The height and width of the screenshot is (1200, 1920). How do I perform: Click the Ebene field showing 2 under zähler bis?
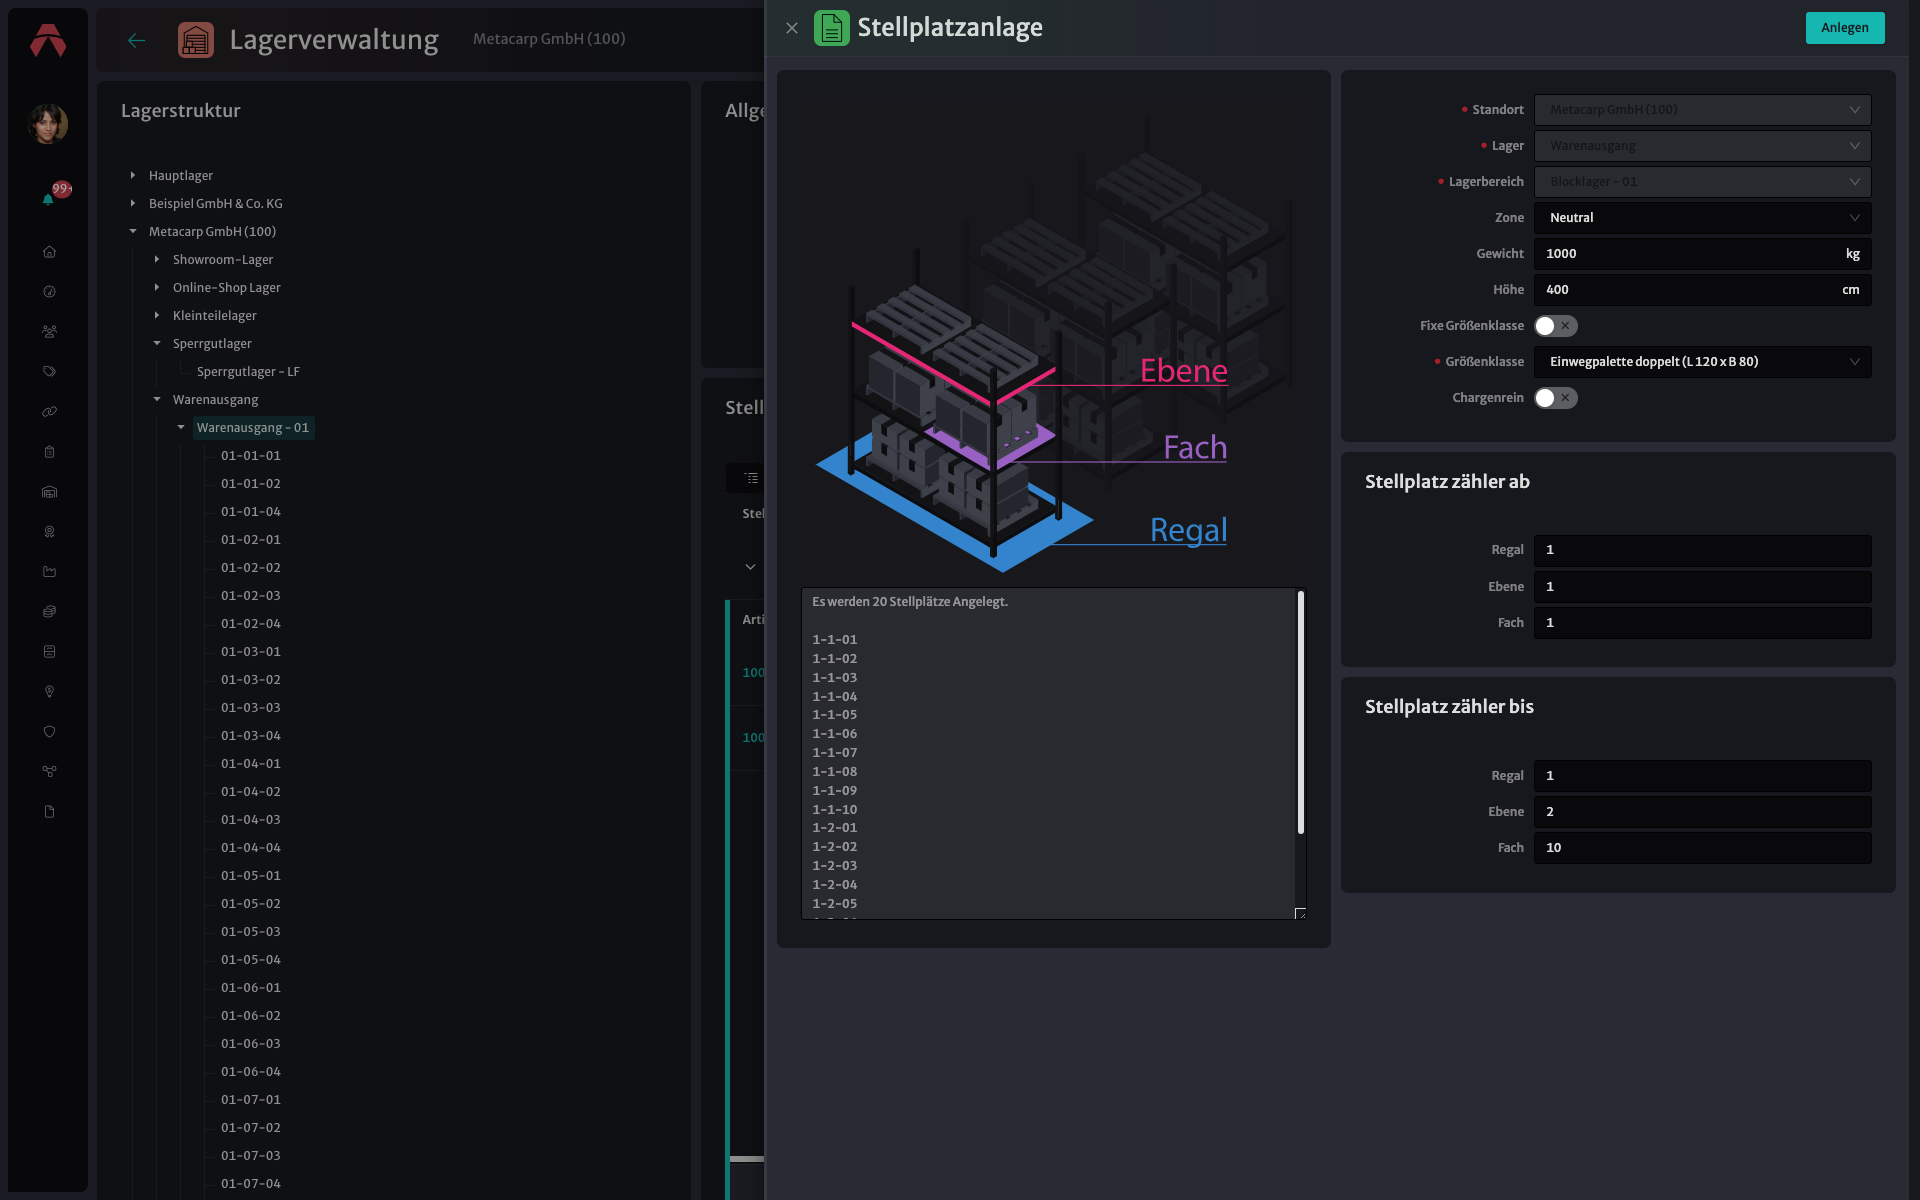(1702, 812)
